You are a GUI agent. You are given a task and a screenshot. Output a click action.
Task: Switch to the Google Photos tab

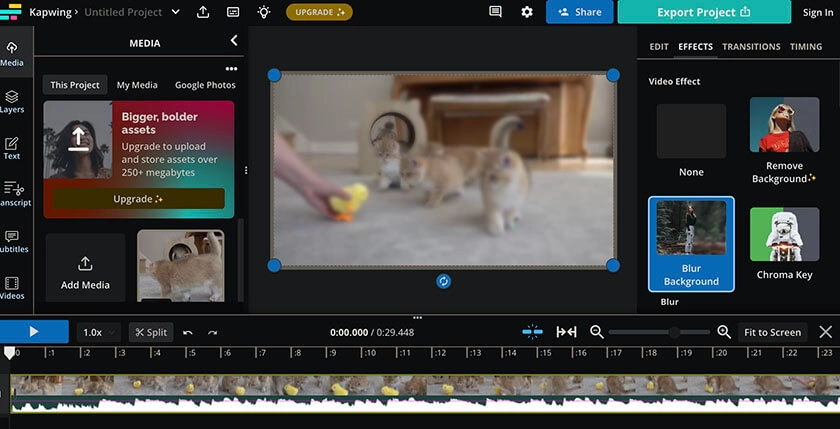pyautogui.click(x=205, y=85)
